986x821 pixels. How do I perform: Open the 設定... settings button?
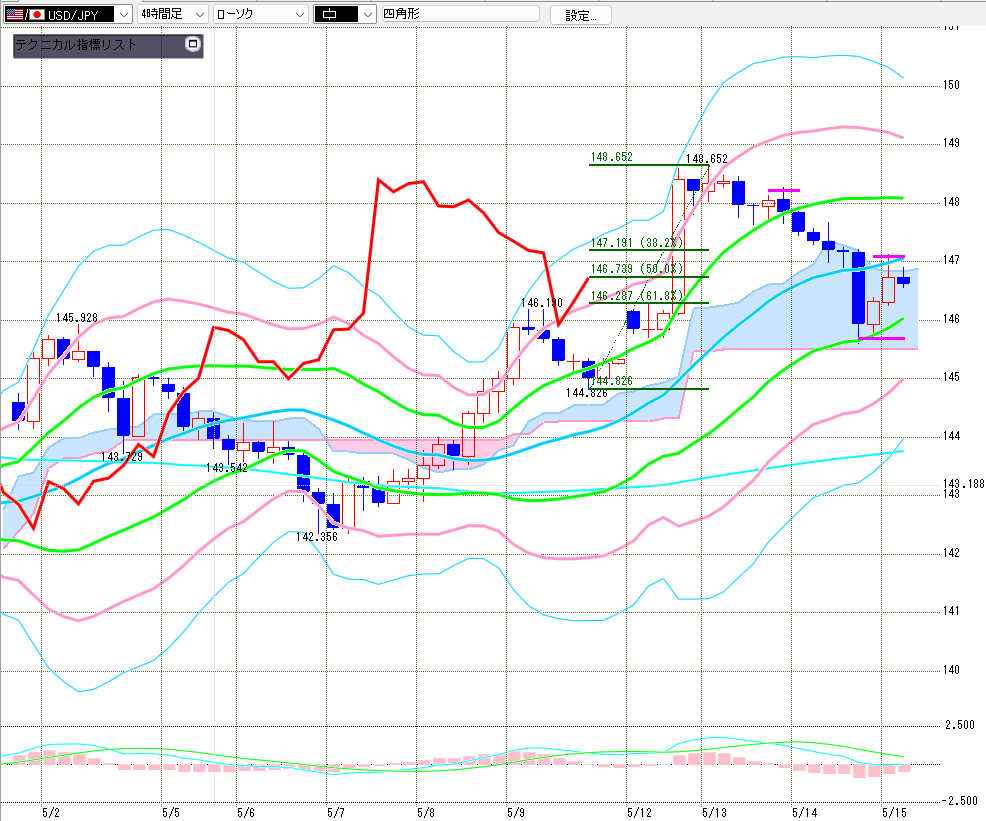coord(580,15)
